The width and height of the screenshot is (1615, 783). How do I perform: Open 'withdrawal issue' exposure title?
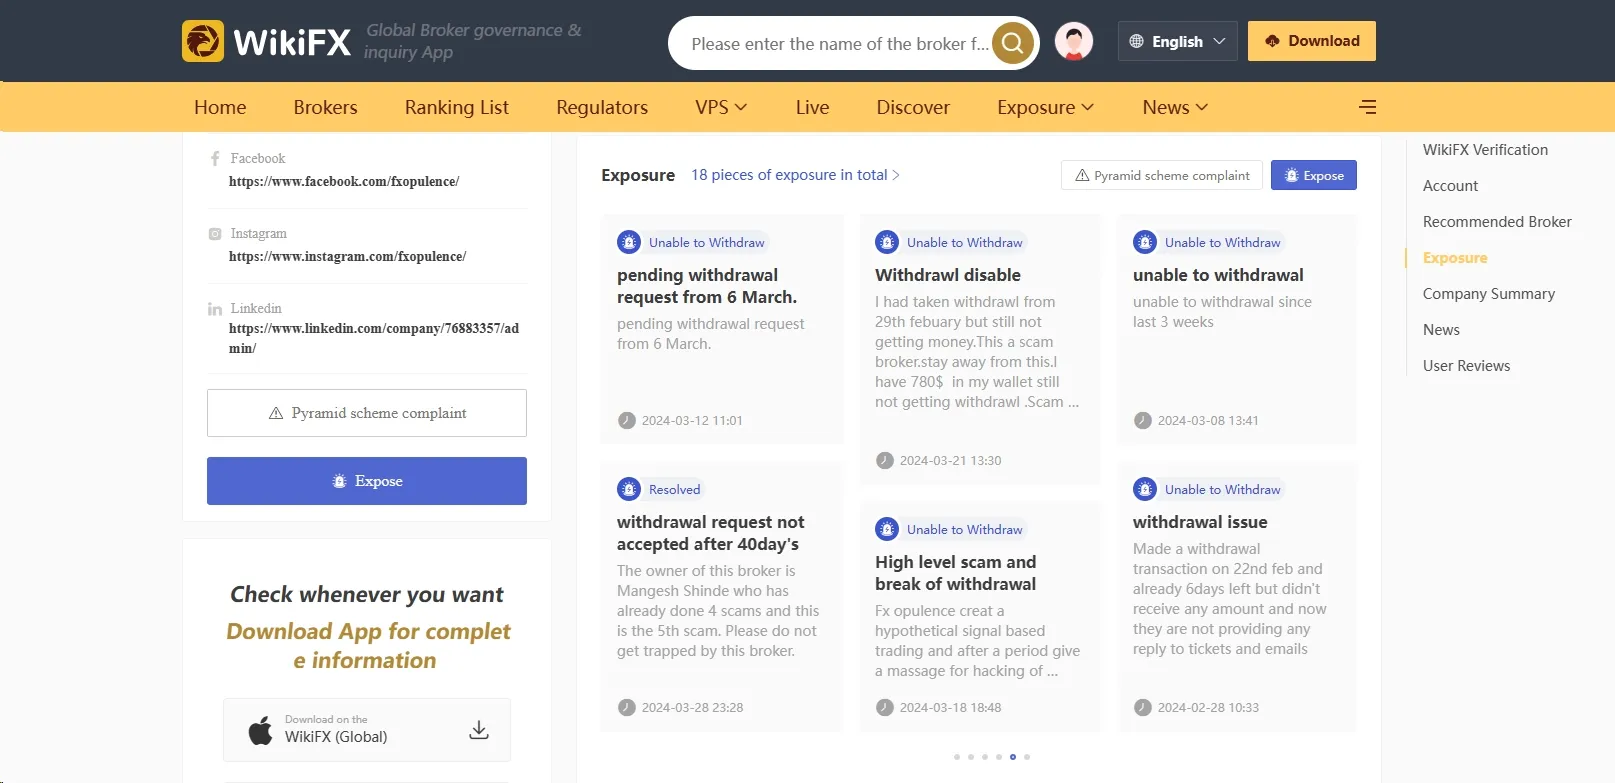click(1200, 522)
